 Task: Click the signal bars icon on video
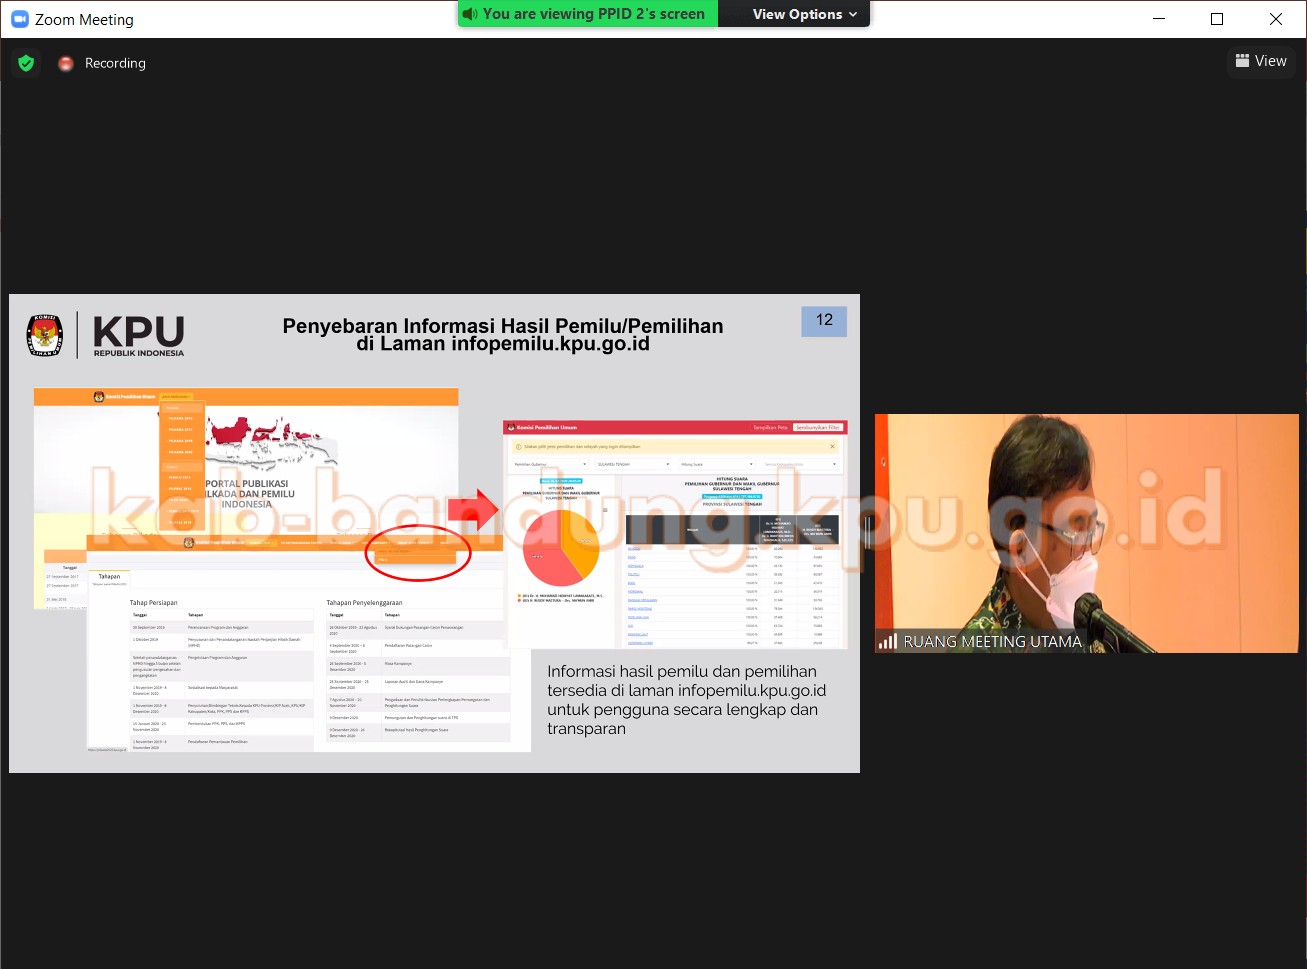pos(887,641)
